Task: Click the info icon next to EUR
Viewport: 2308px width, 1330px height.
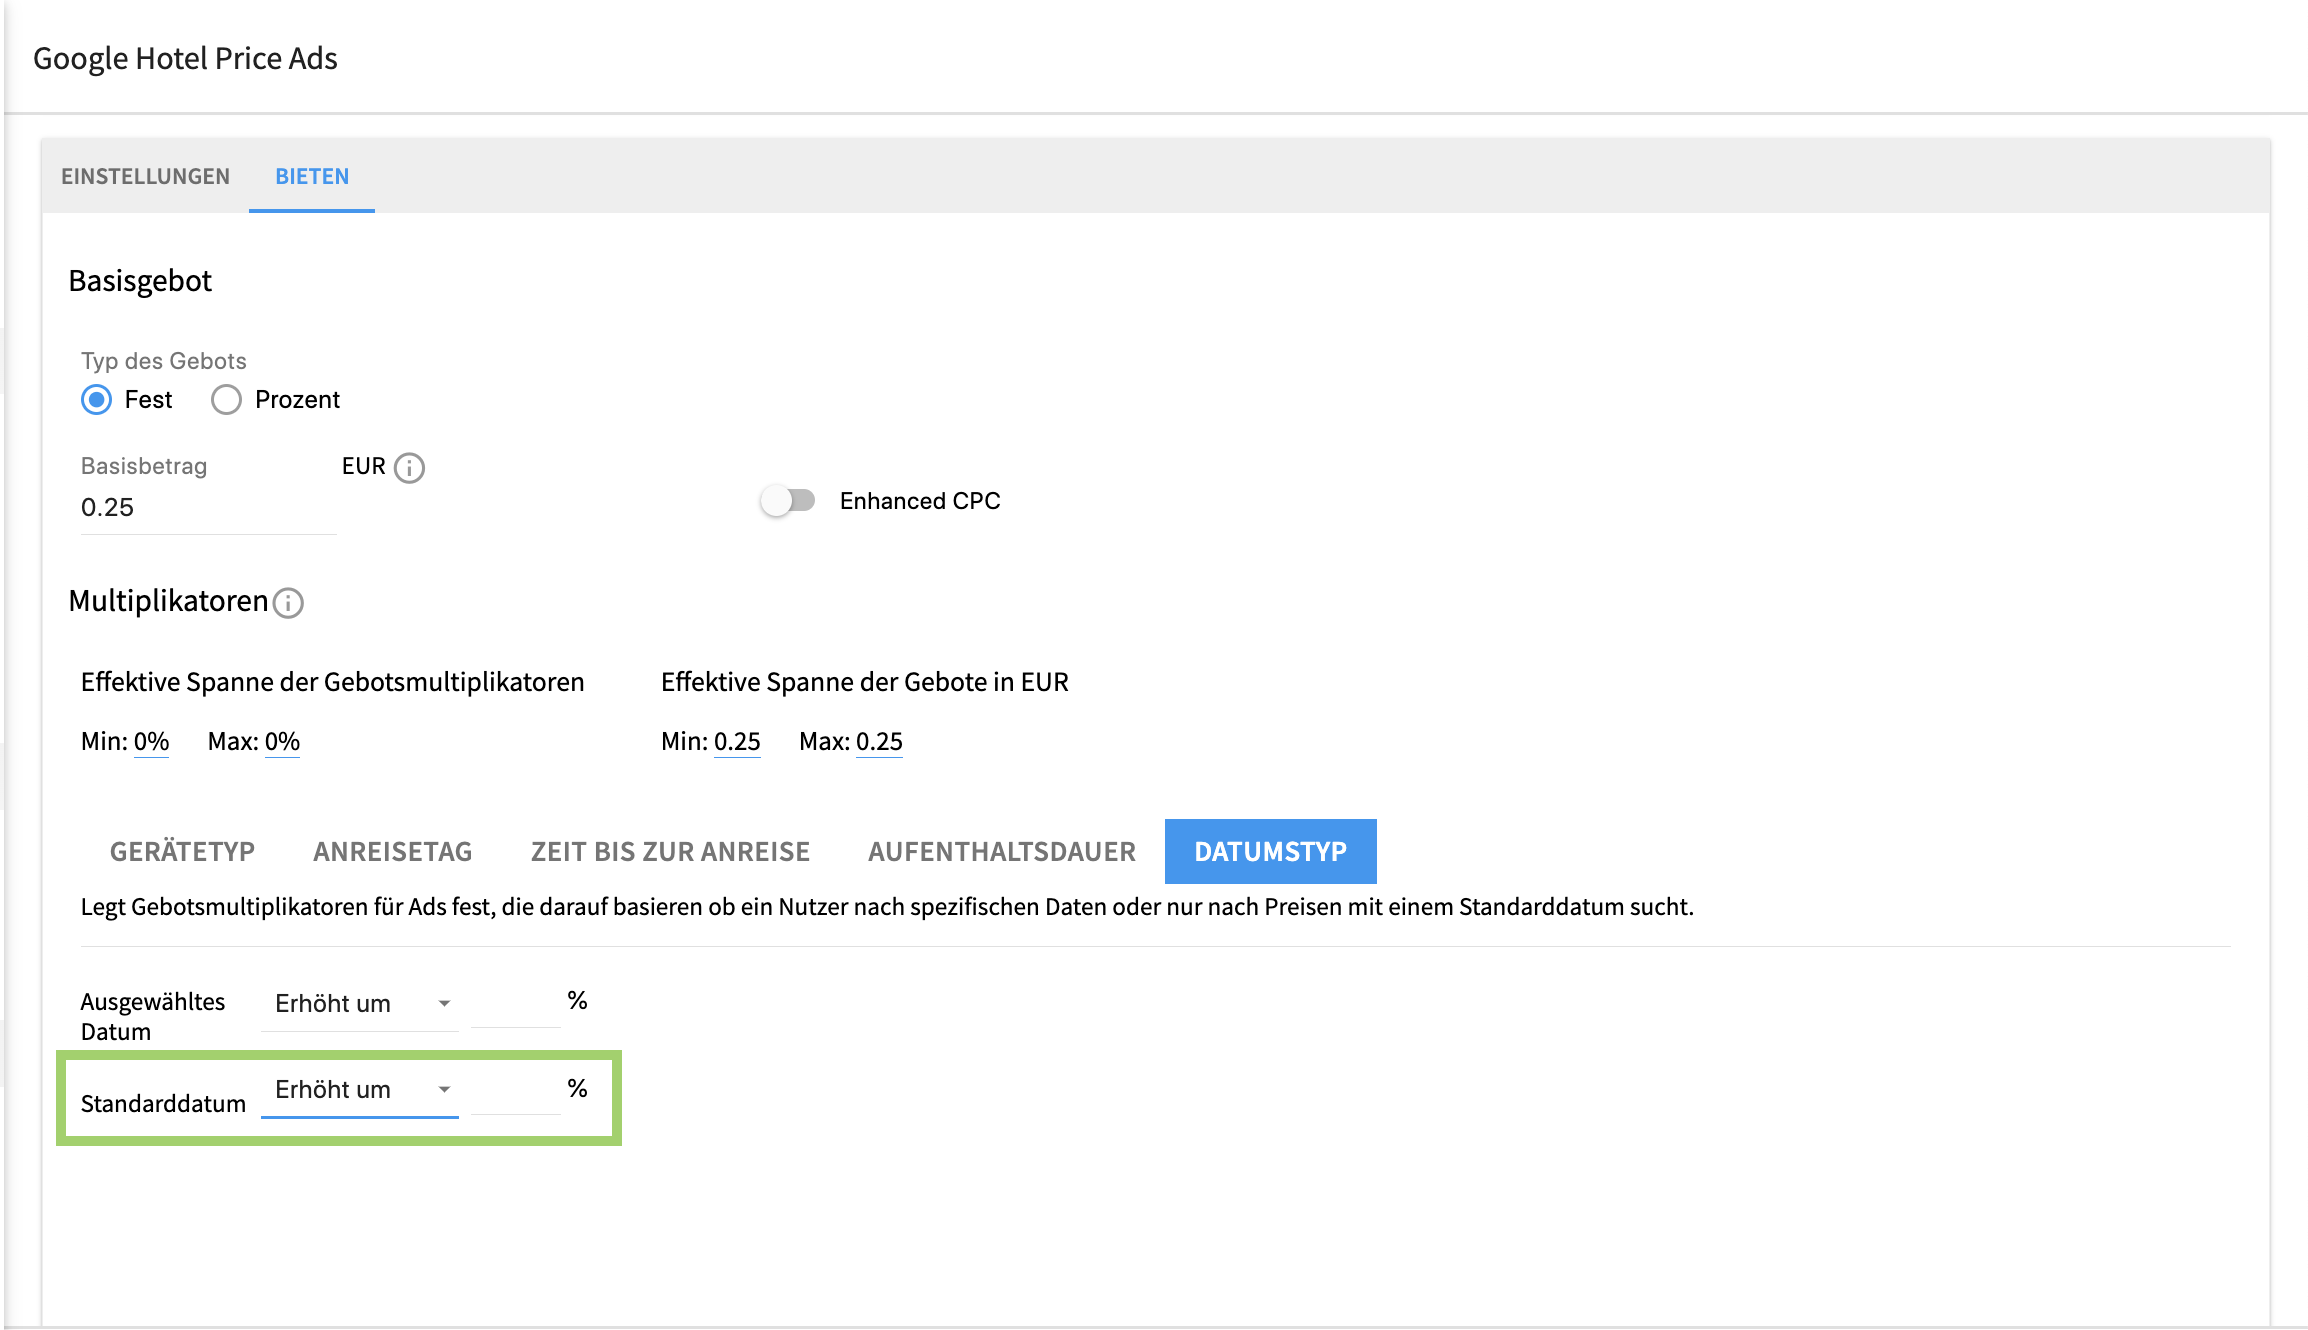Action: pos(409,468)
